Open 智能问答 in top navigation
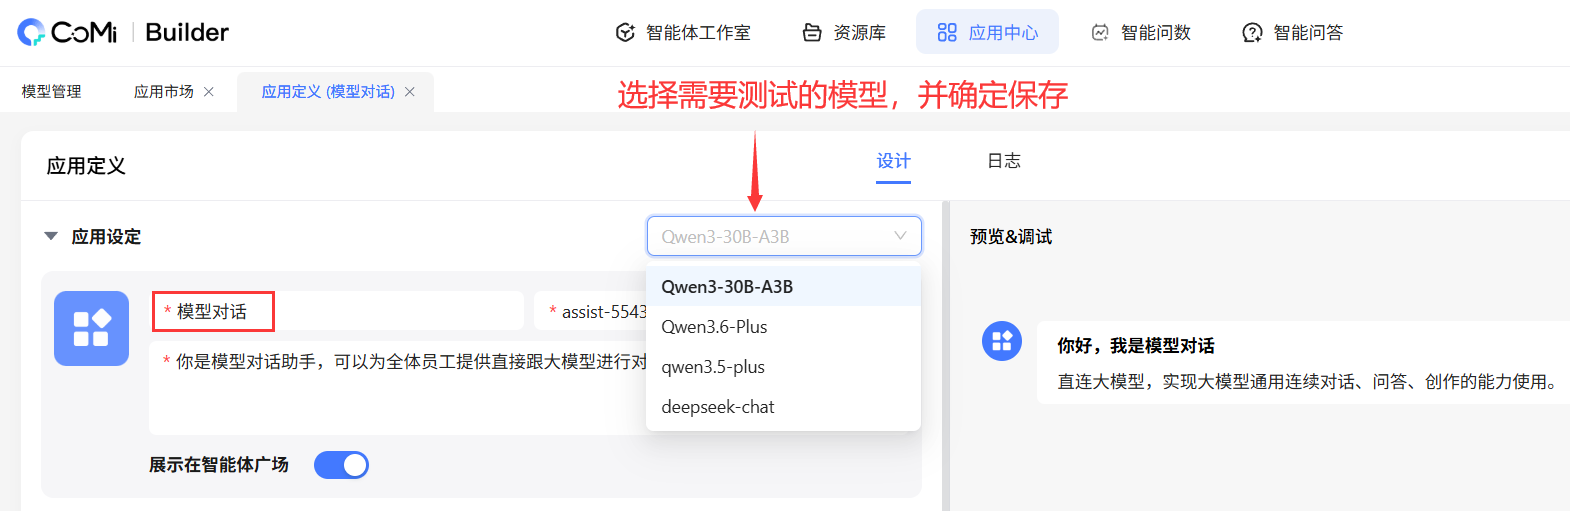The width and height of the screenshot is (1570, 511). click(x=1293, y=32)
